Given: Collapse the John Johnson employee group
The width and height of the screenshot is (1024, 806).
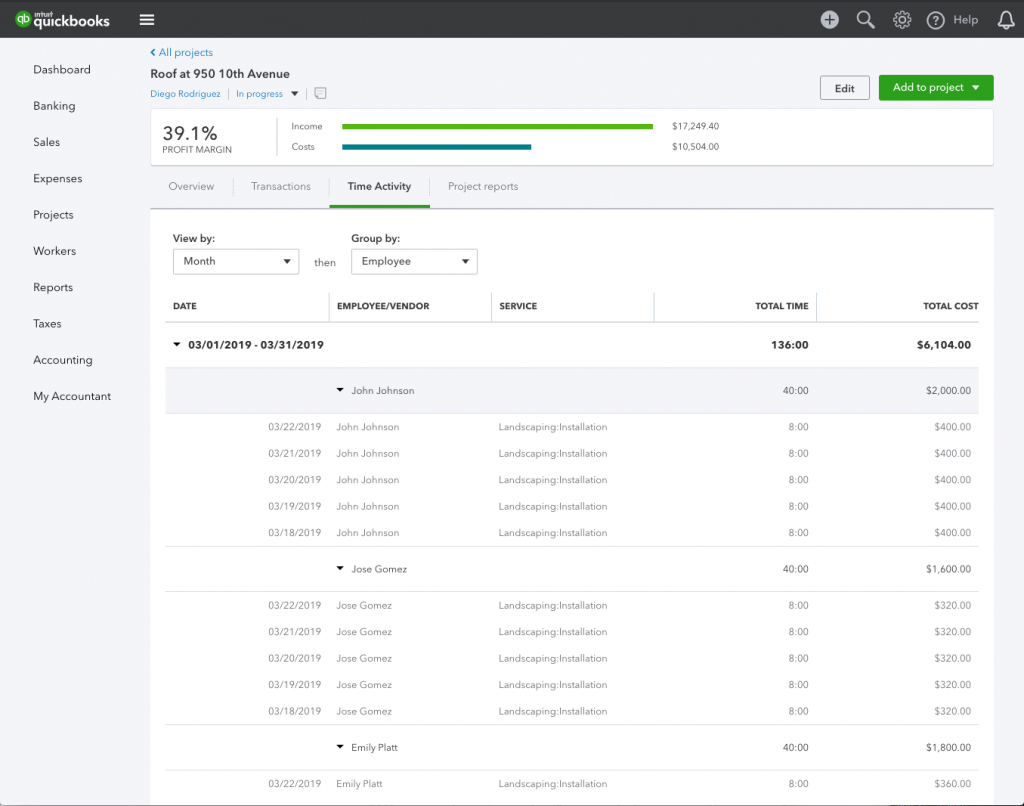Looking at the screenshot, I should [x=340, y=390].
